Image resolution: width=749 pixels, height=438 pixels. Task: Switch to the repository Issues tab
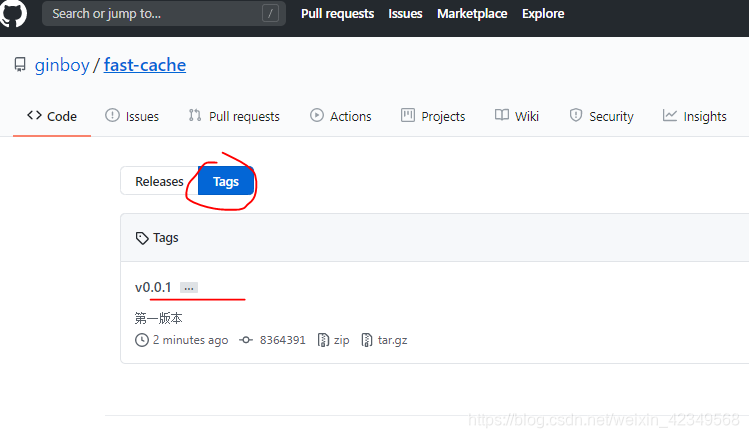coord(132,116)
